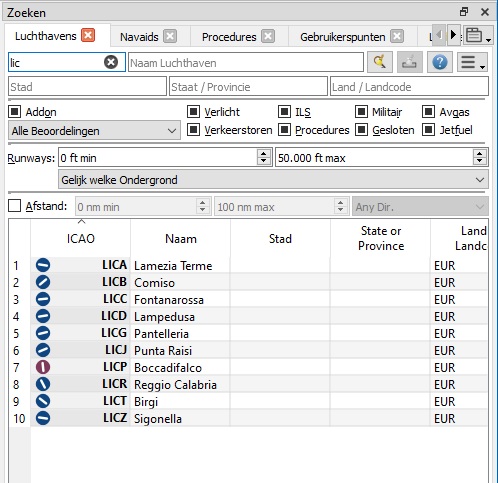Click the LICA Lamezia Terme airport icon
This screenshot has height=483, width=498.
[43, 265]
